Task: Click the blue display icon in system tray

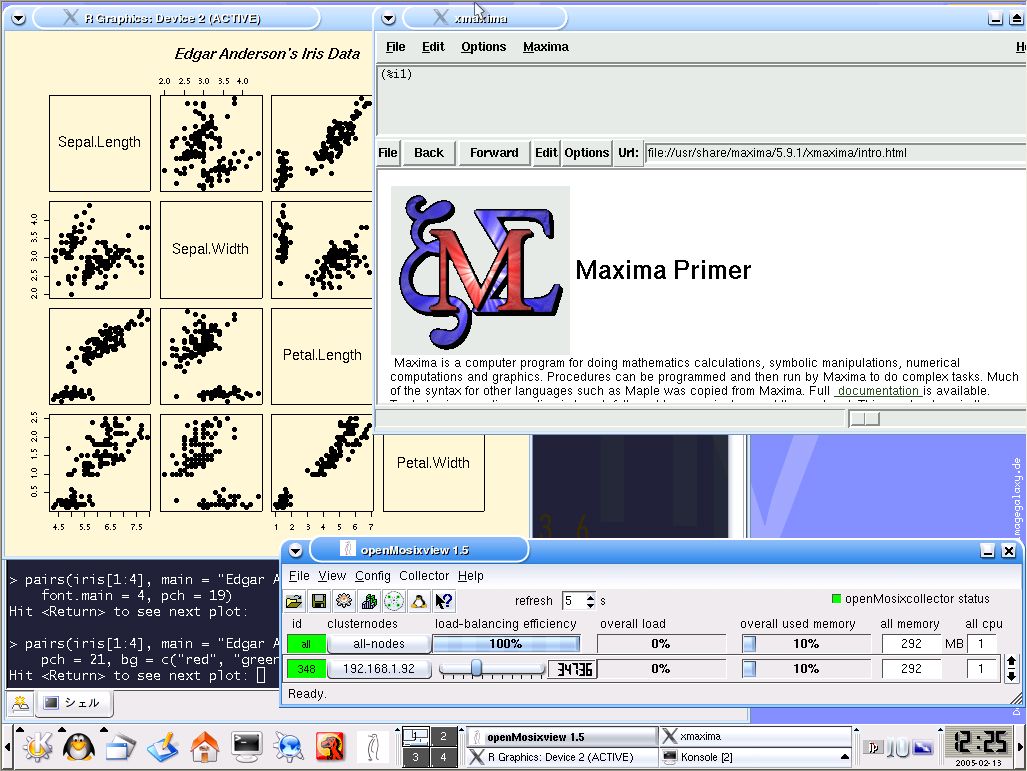Action: coord(924,747)
